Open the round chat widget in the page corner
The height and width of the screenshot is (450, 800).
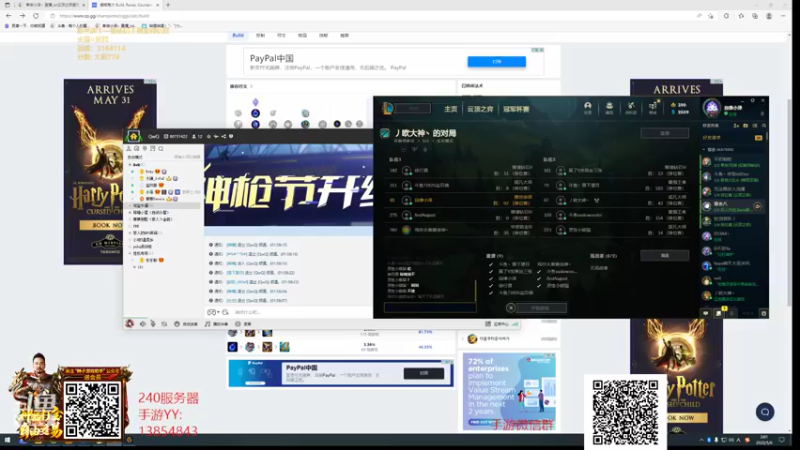[765, 412]
